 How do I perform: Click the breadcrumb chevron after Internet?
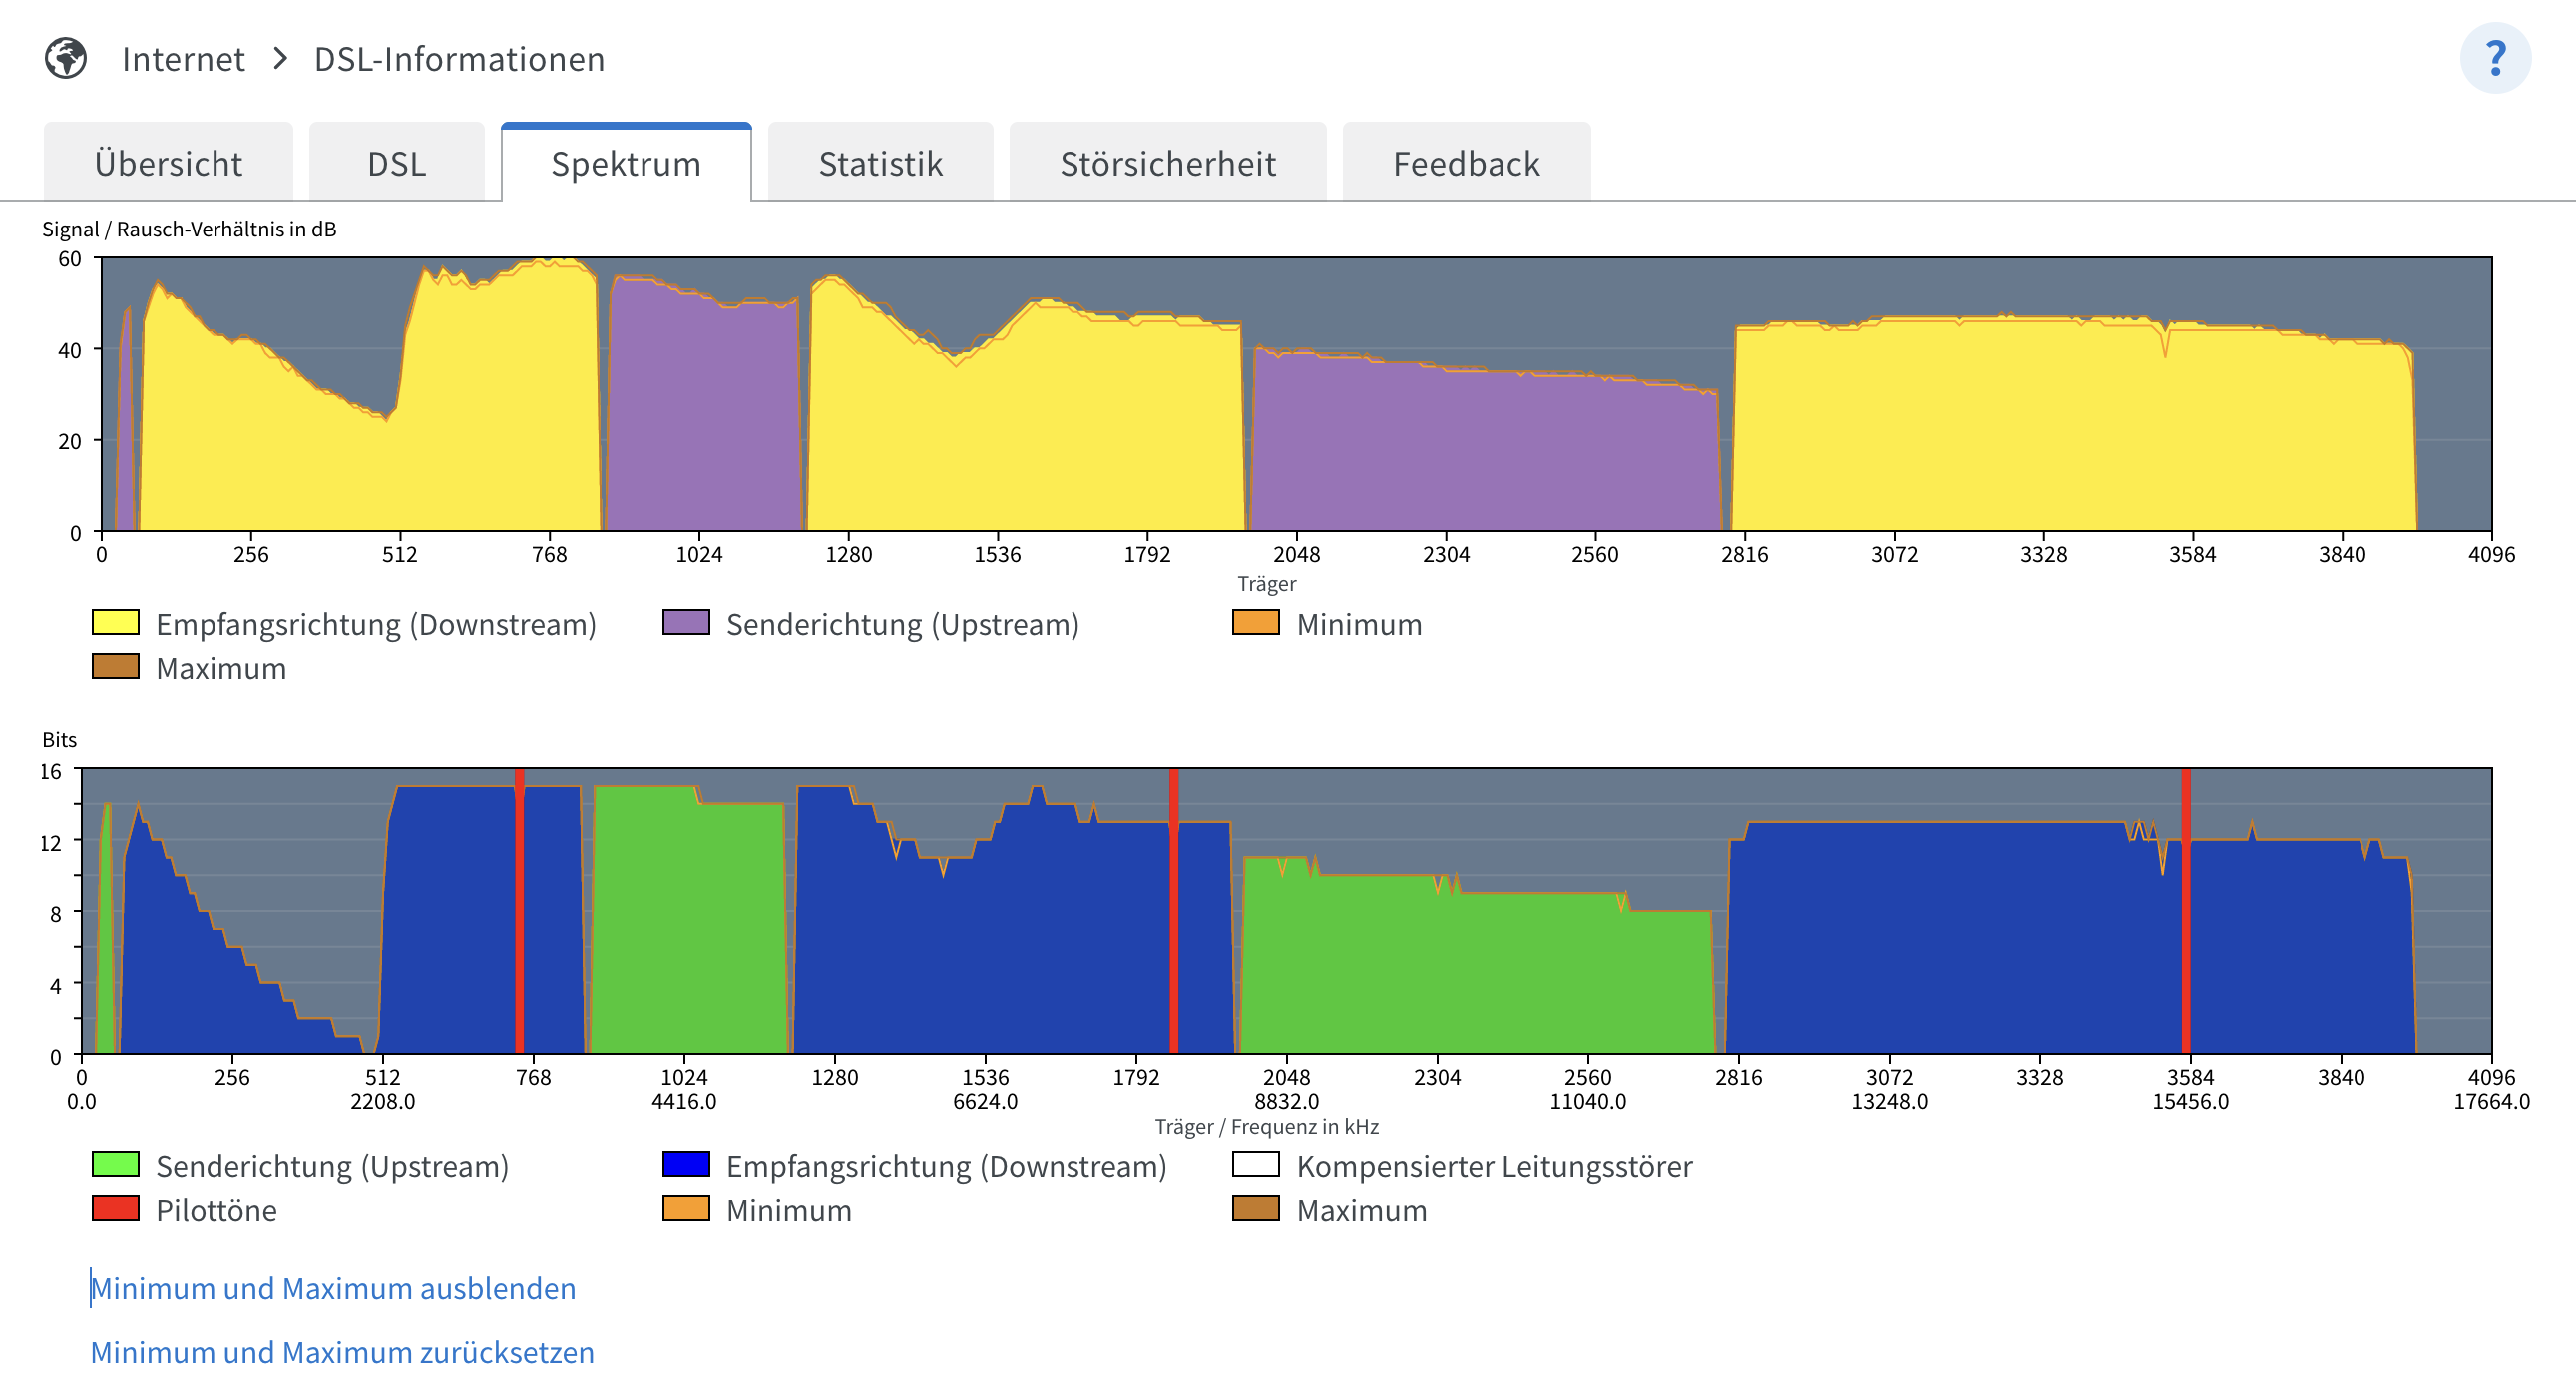click(x=280, y=58)
